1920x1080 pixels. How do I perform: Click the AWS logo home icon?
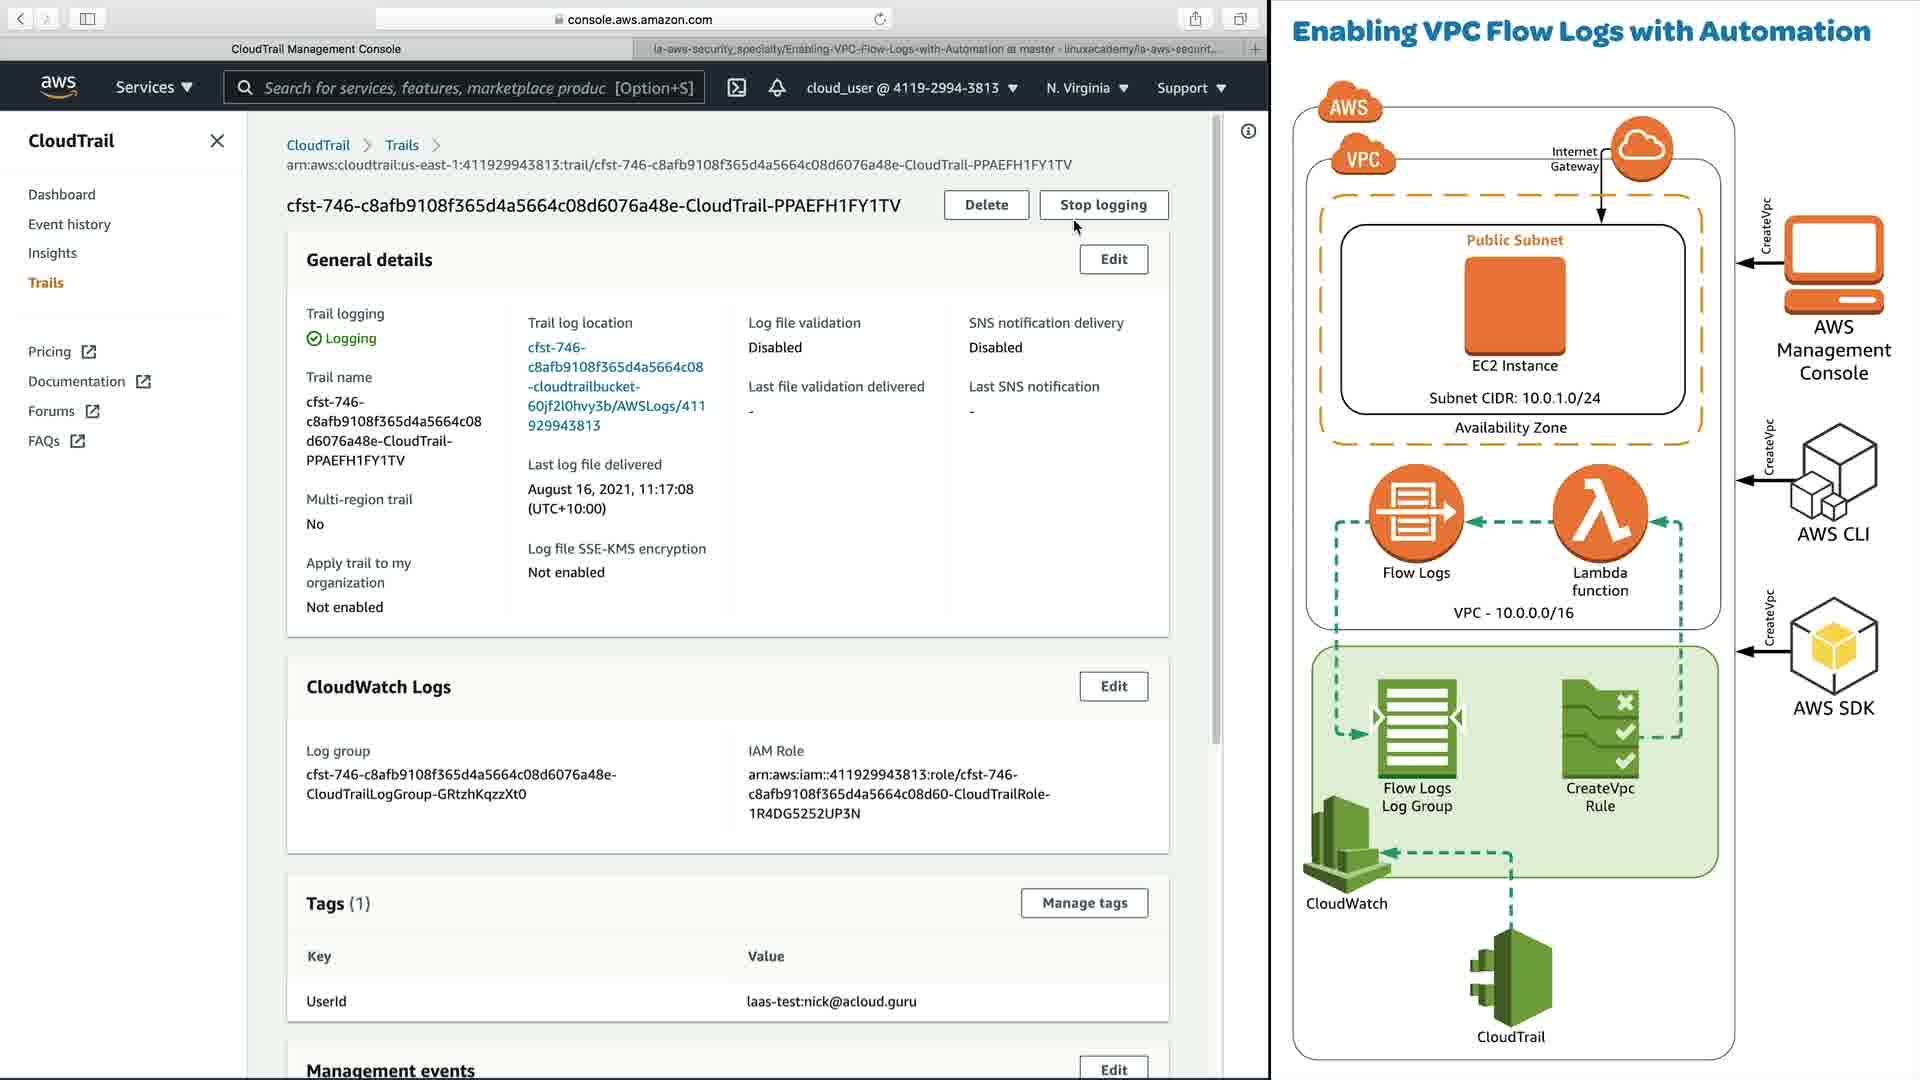[x=58, y=87]
